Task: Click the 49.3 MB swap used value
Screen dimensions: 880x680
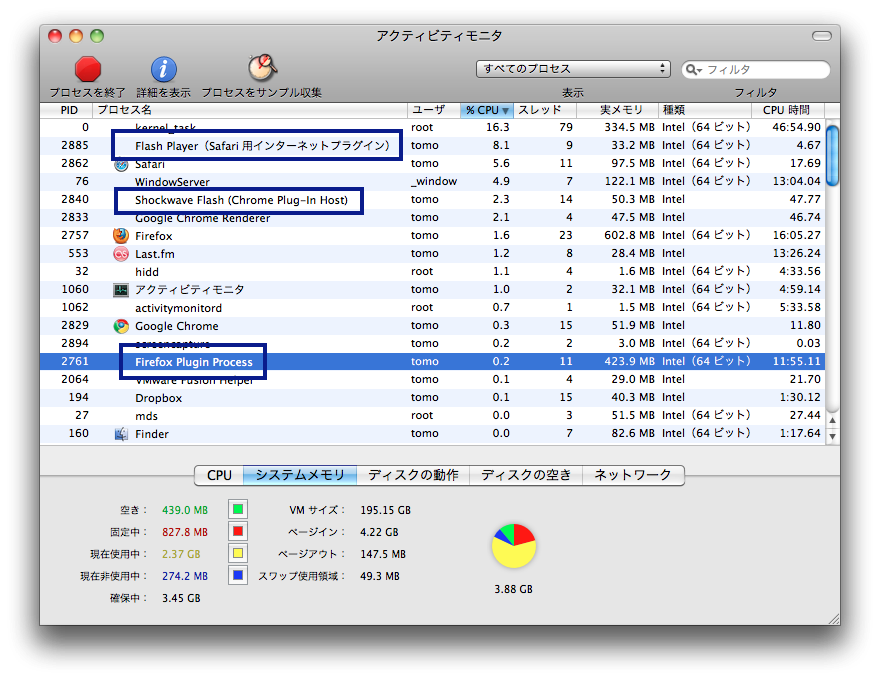Action: click(380, 576)
